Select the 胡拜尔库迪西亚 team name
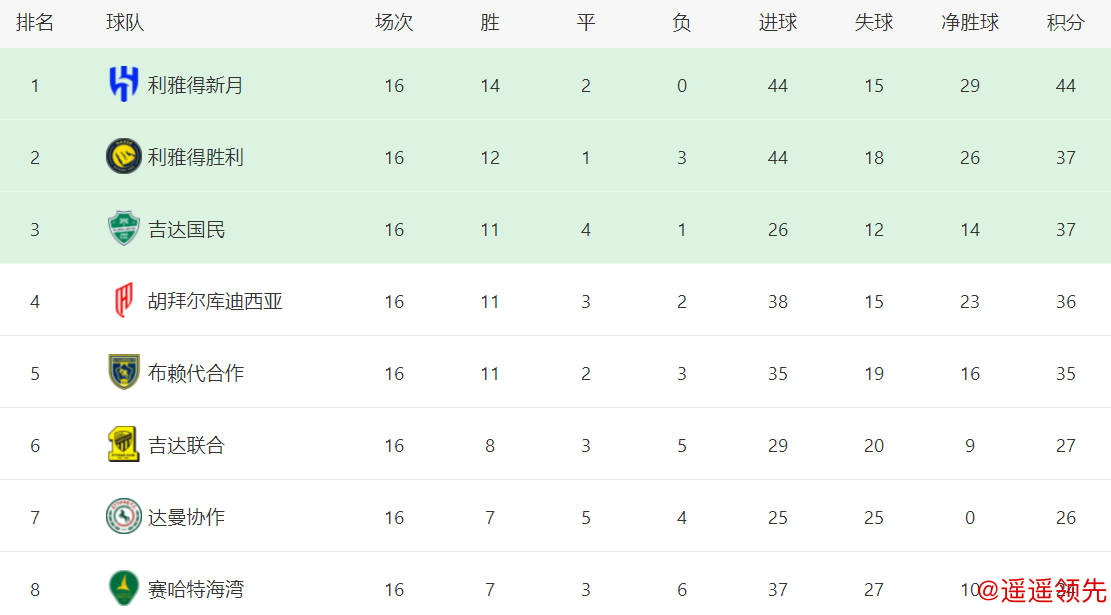This screenshot has height=615, width=1111. click(215, 302)
